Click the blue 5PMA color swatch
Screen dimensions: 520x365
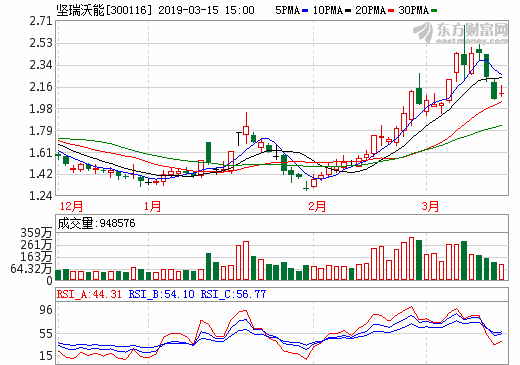[305, 11]
